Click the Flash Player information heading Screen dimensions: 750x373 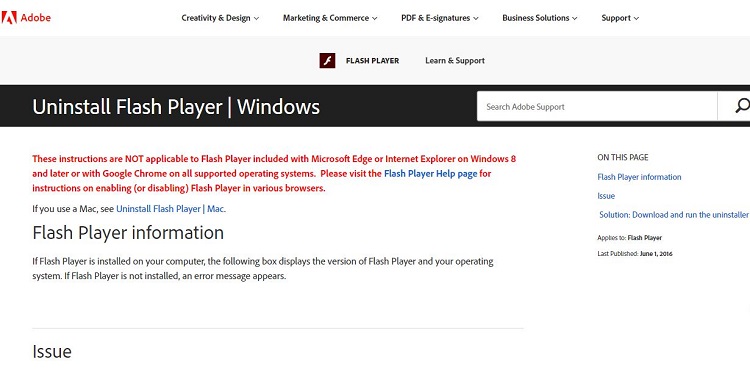(128, 233)
